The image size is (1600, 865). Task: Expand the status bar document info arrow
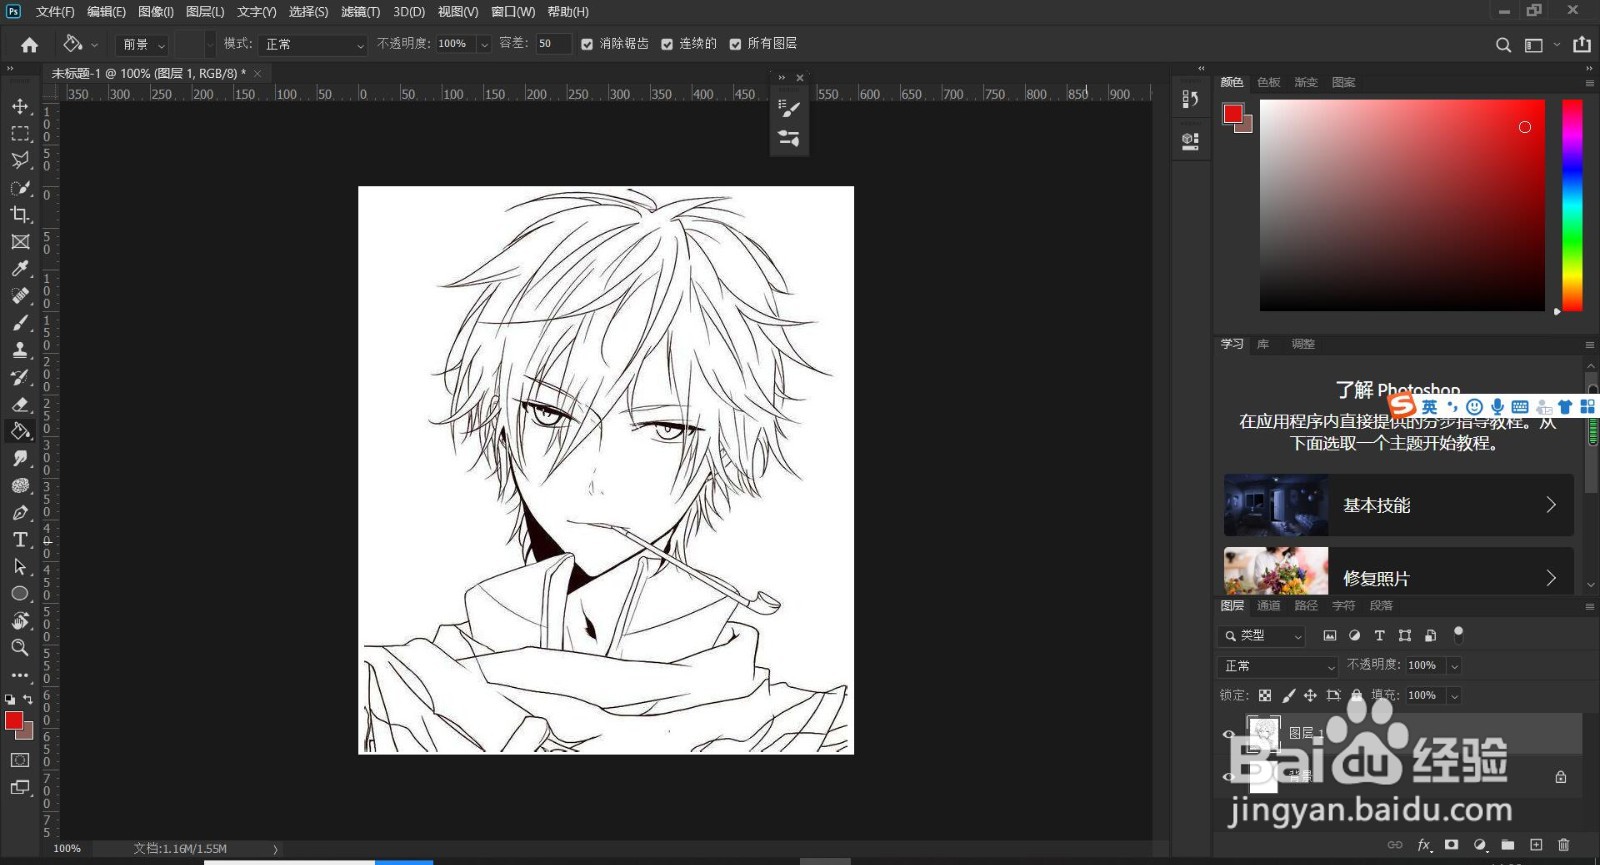coord(275,849)
